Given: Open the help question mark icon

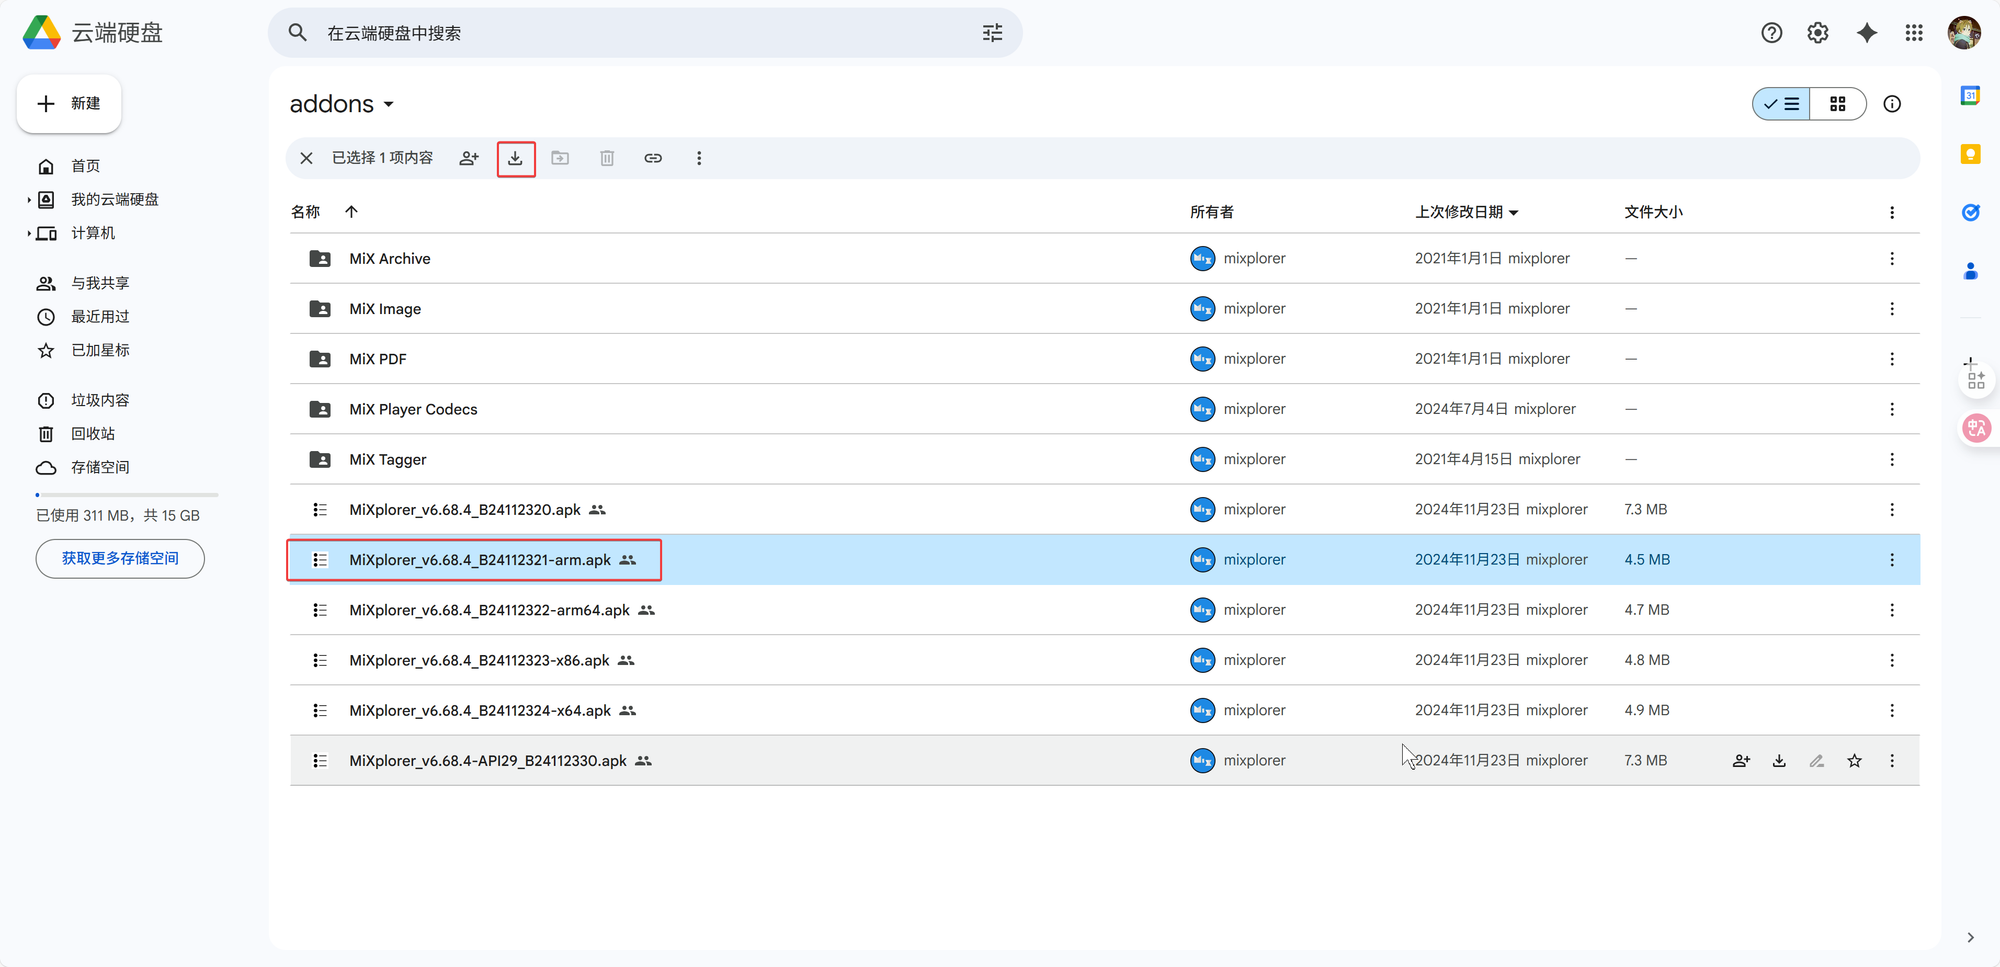Looking at the screenshot, I should (x=1772, y=33).
